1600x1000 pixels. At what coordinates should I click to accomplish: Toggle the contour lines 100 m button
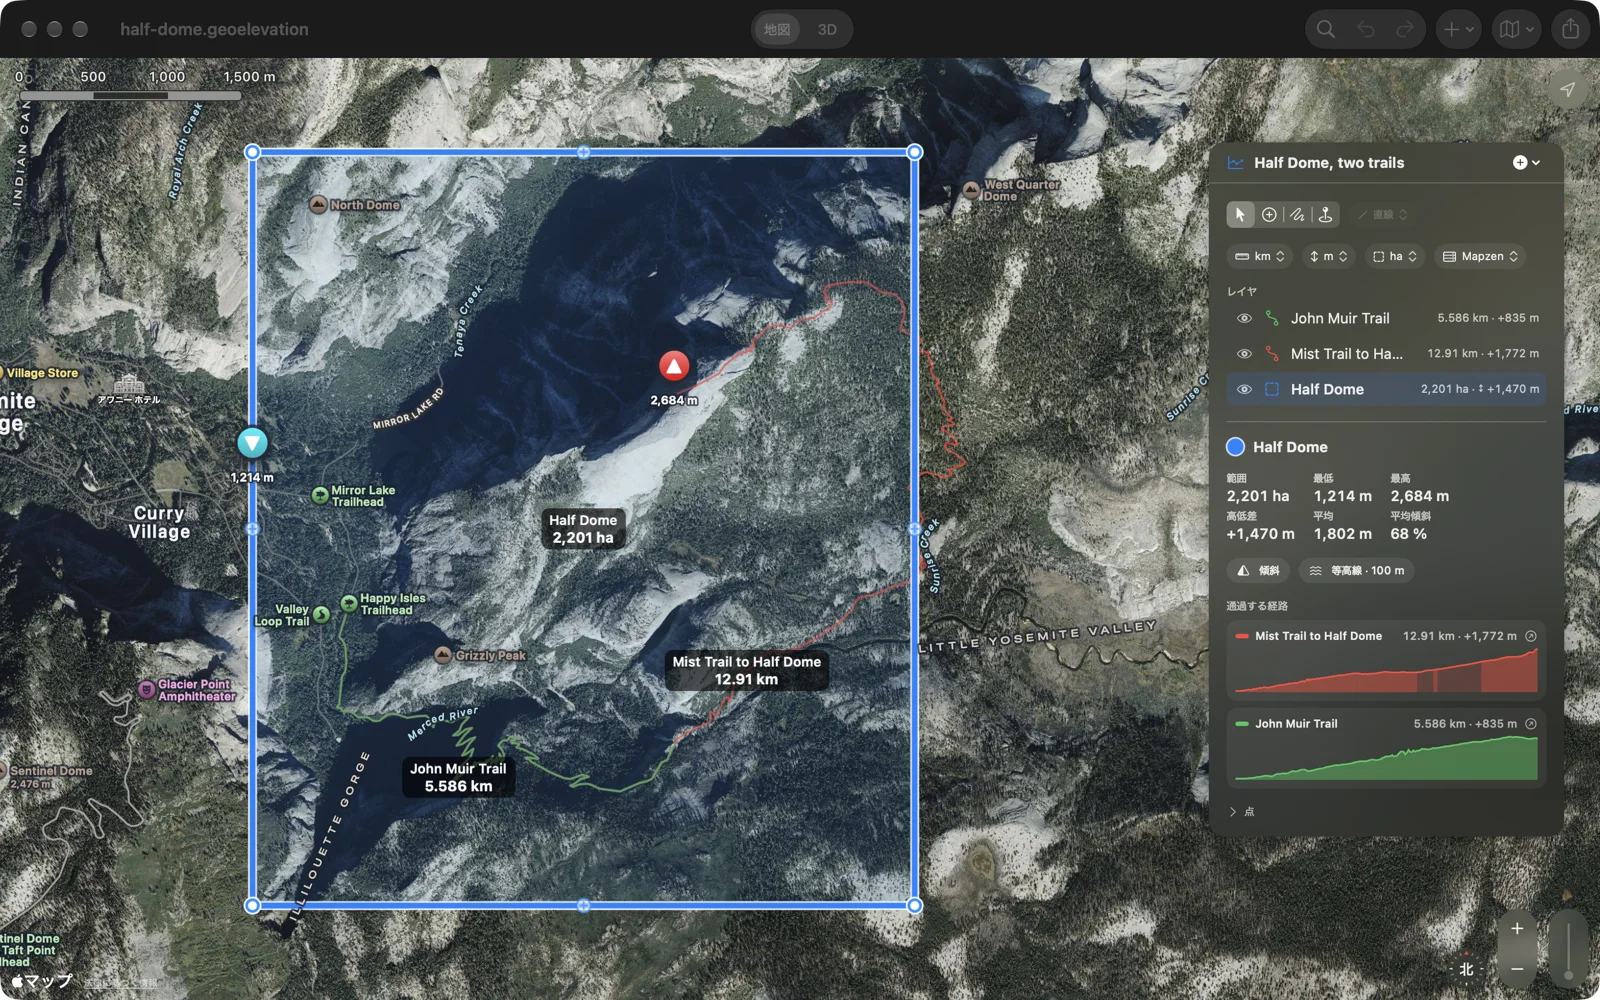pyautogui.click(x=1357, y=571)
